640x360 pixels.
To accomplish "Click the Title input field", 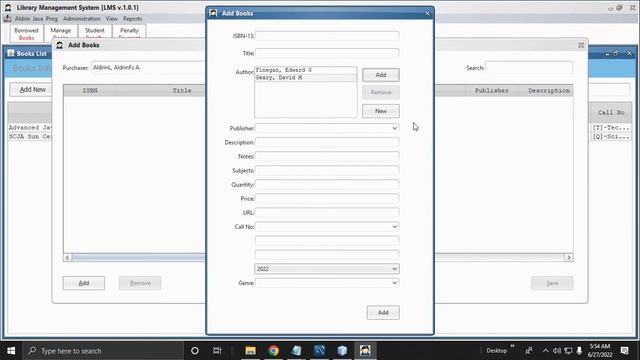I will [x=327, y=53].
